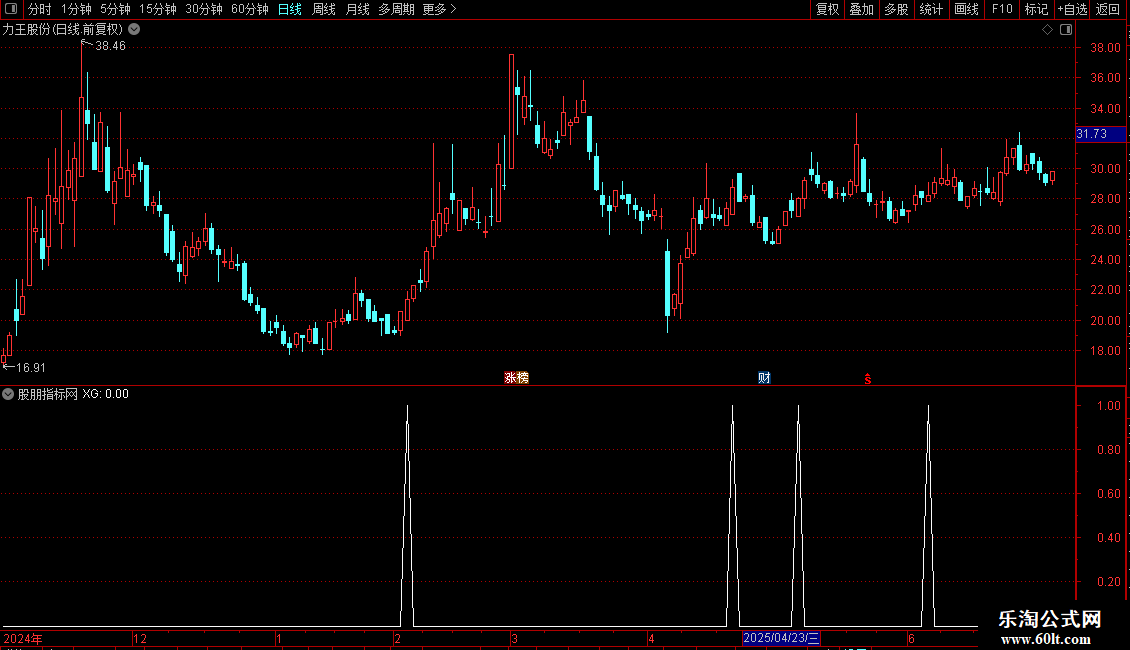The width and height of the screenshot is (1130, 650).
Task: Open the 股朋指标网 indicator dropdown
Action: tap(8, 394)
